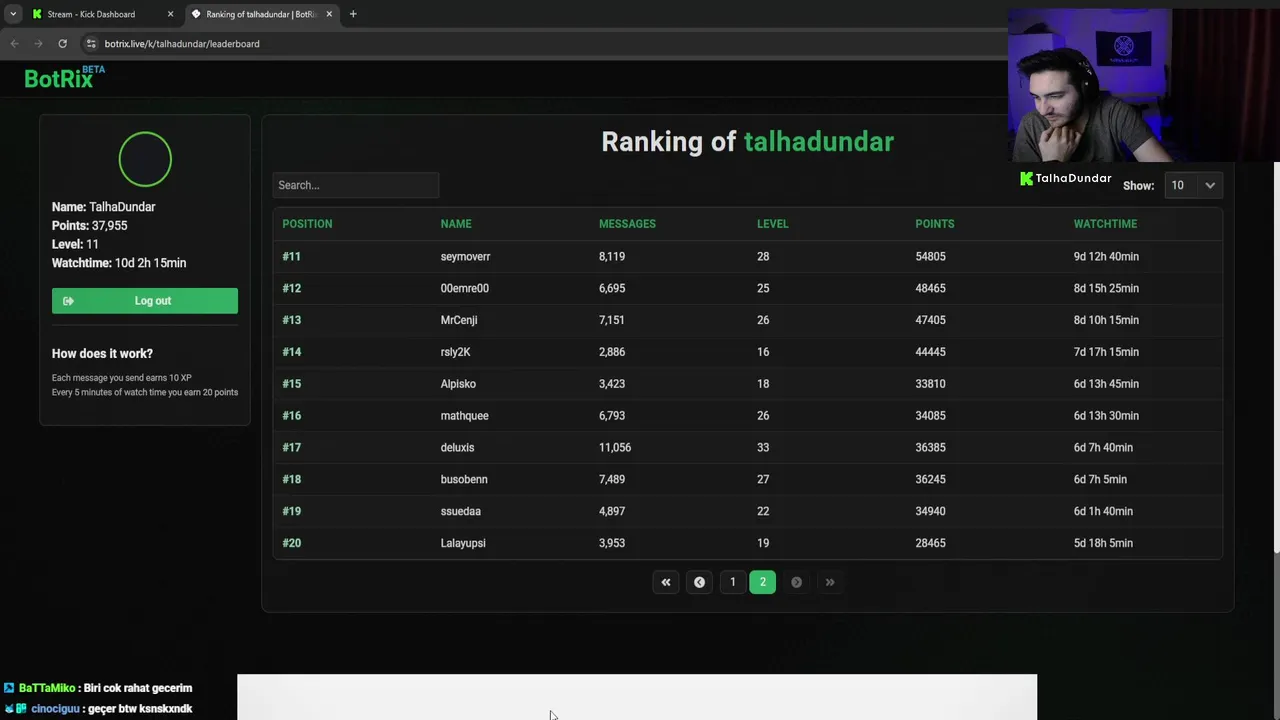Open the Show rows count dropdown
Screen dimensions: 1280x720
point(1193,185)
